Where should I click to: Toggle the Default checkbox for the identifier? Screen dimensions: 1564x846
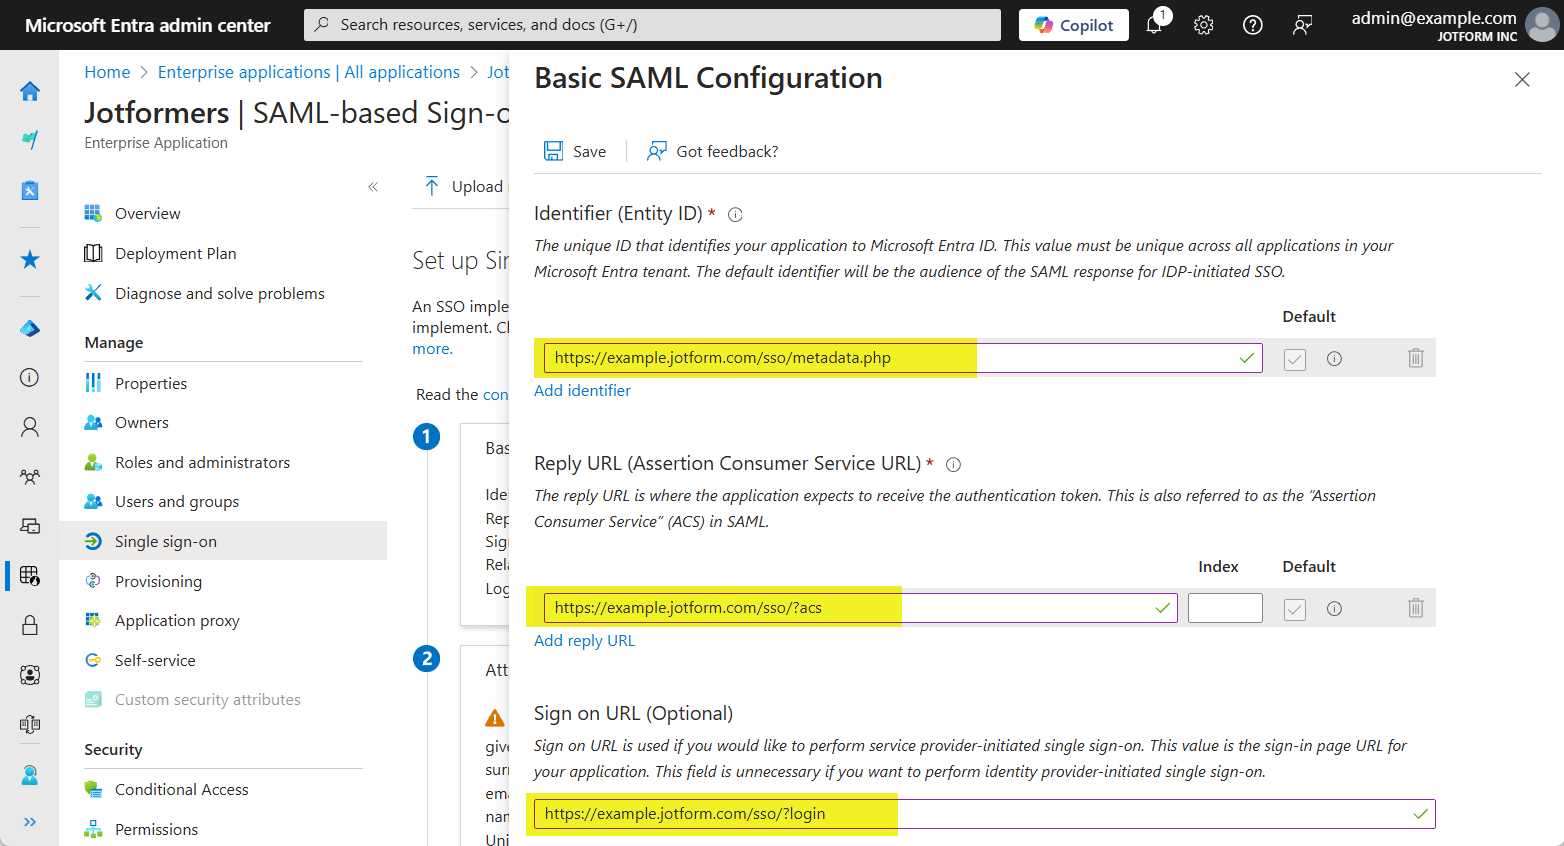[1295, 359]
